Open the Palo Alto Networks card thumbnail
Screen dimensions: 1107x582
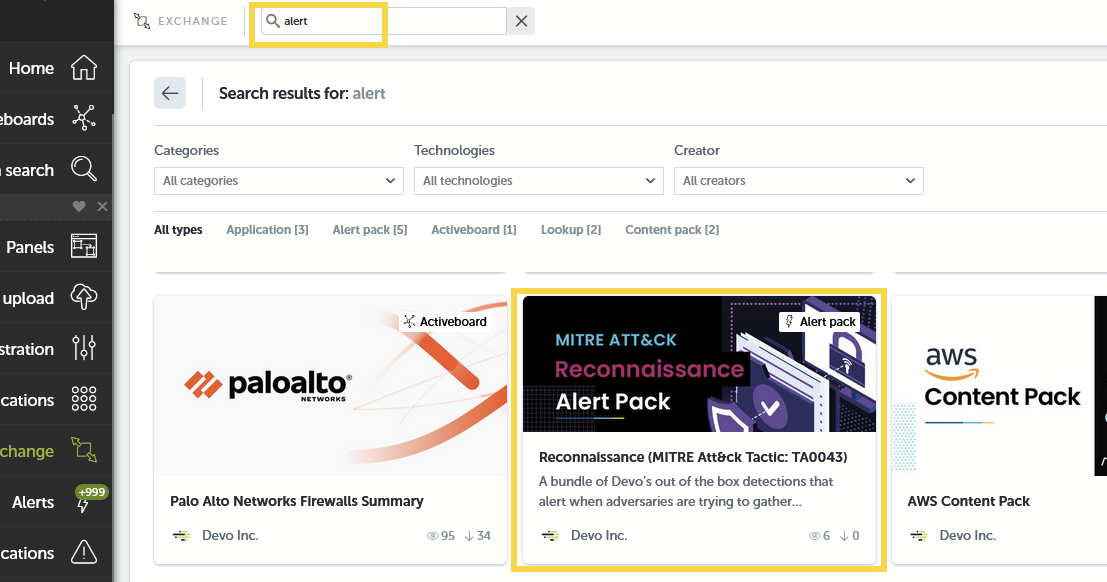point(330,386)
